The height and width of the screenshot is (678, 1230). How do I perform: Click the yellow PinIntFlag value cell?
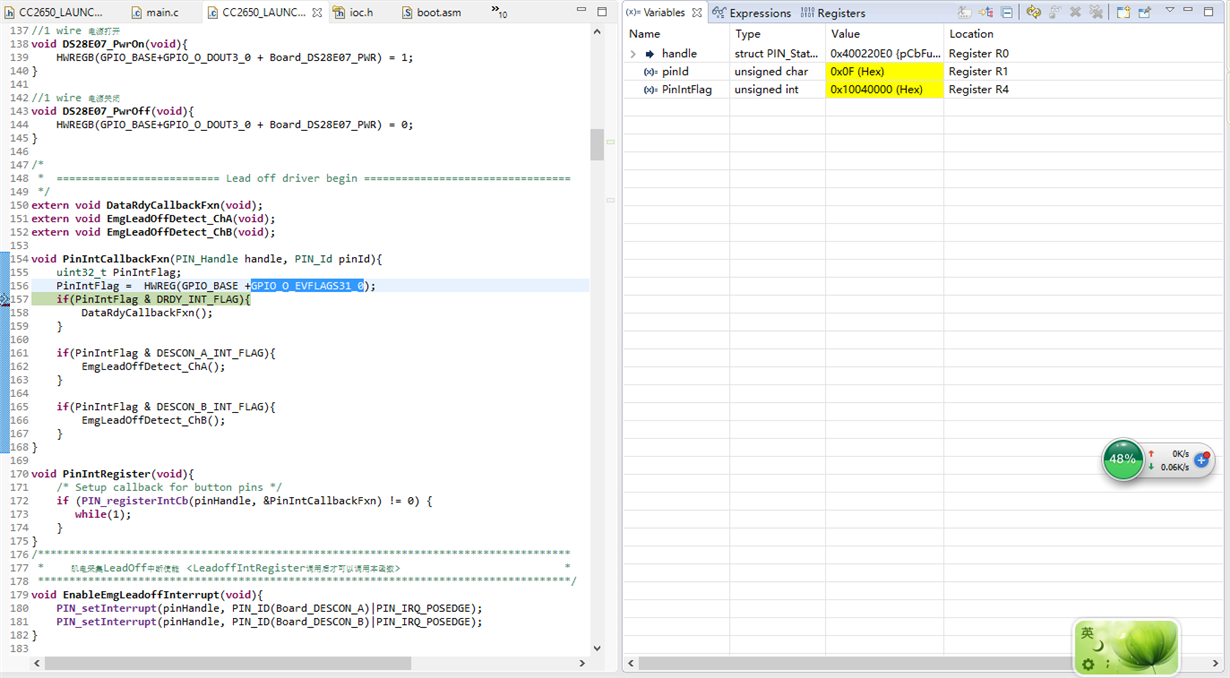point(884,89)
